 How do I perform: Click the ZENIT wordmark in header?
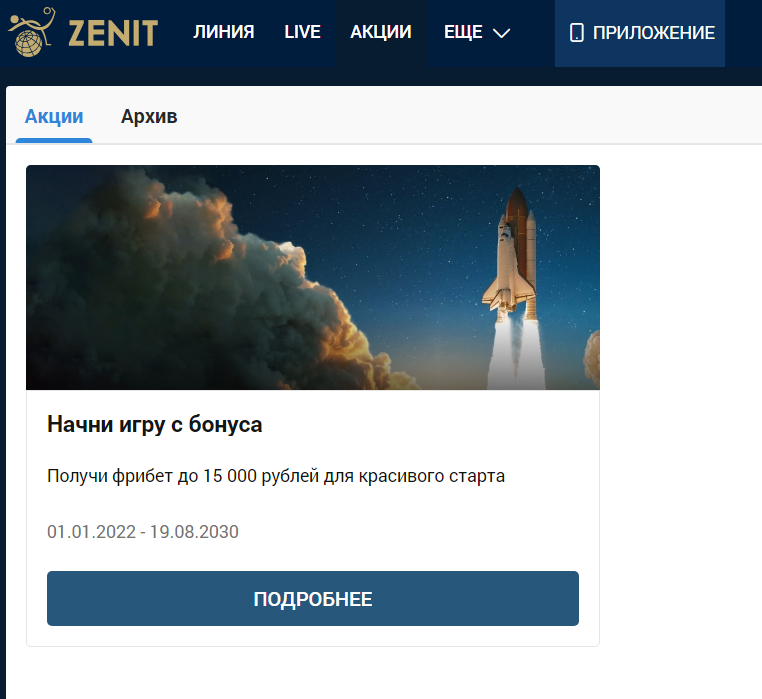[x=112, y=33]
